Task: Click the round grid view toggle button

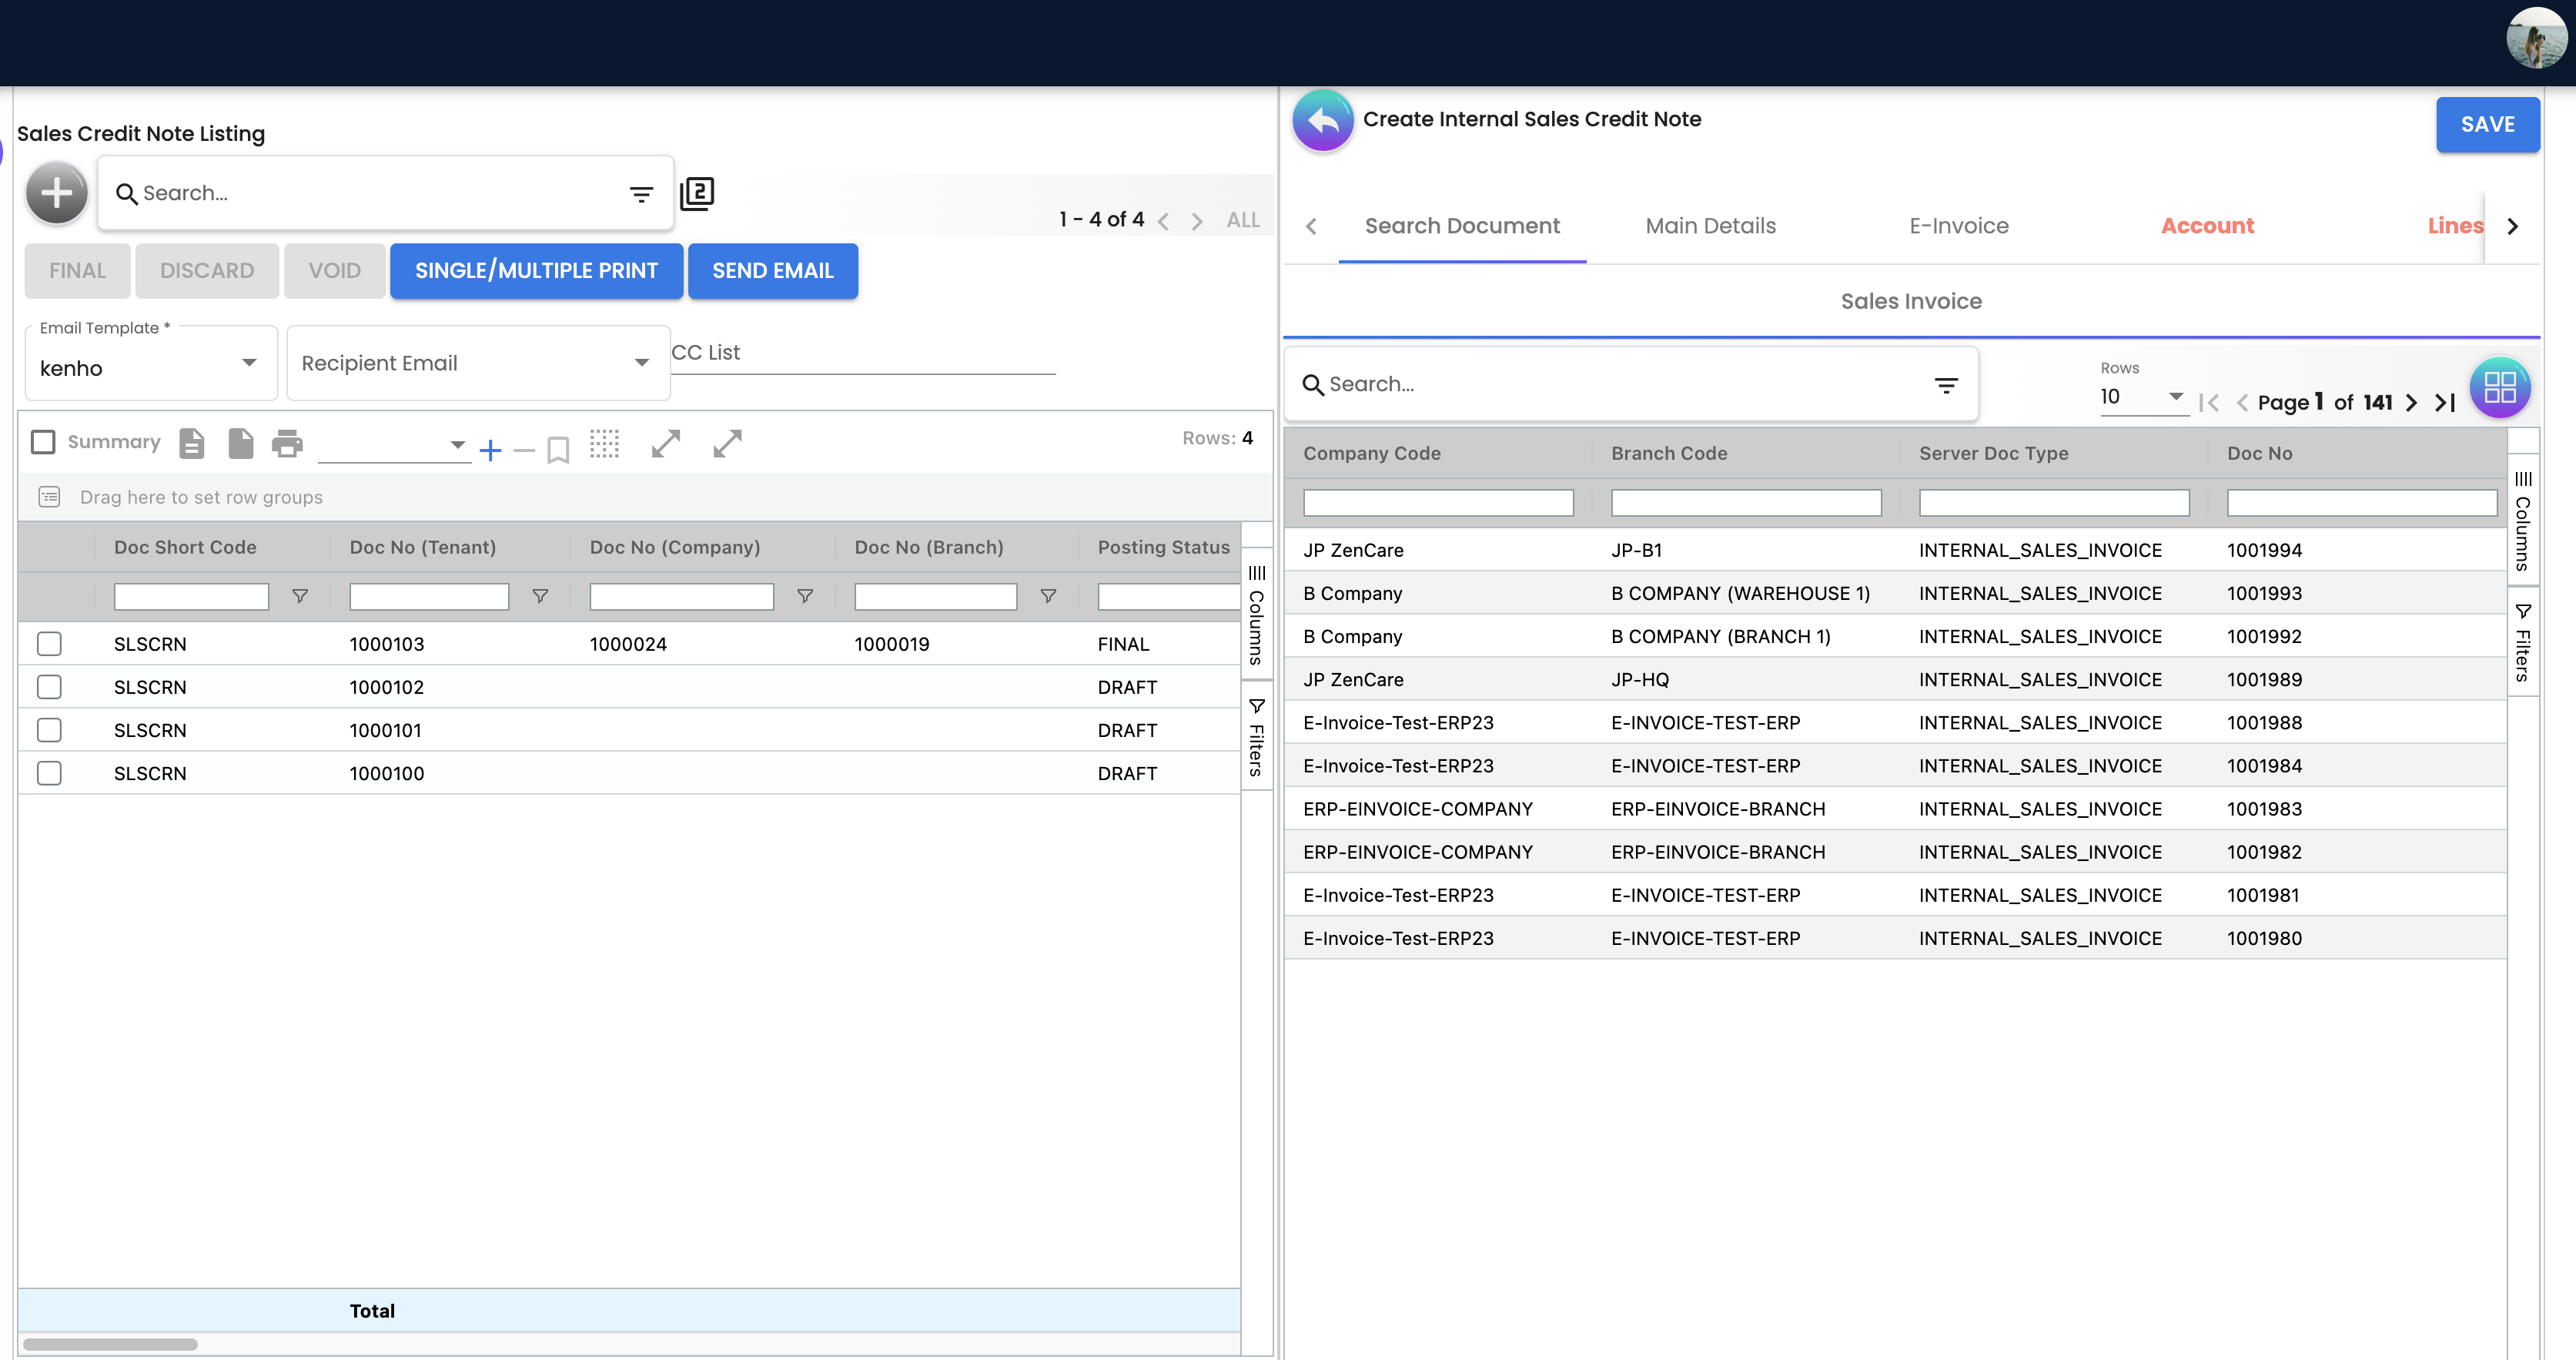Action: 2500,387
